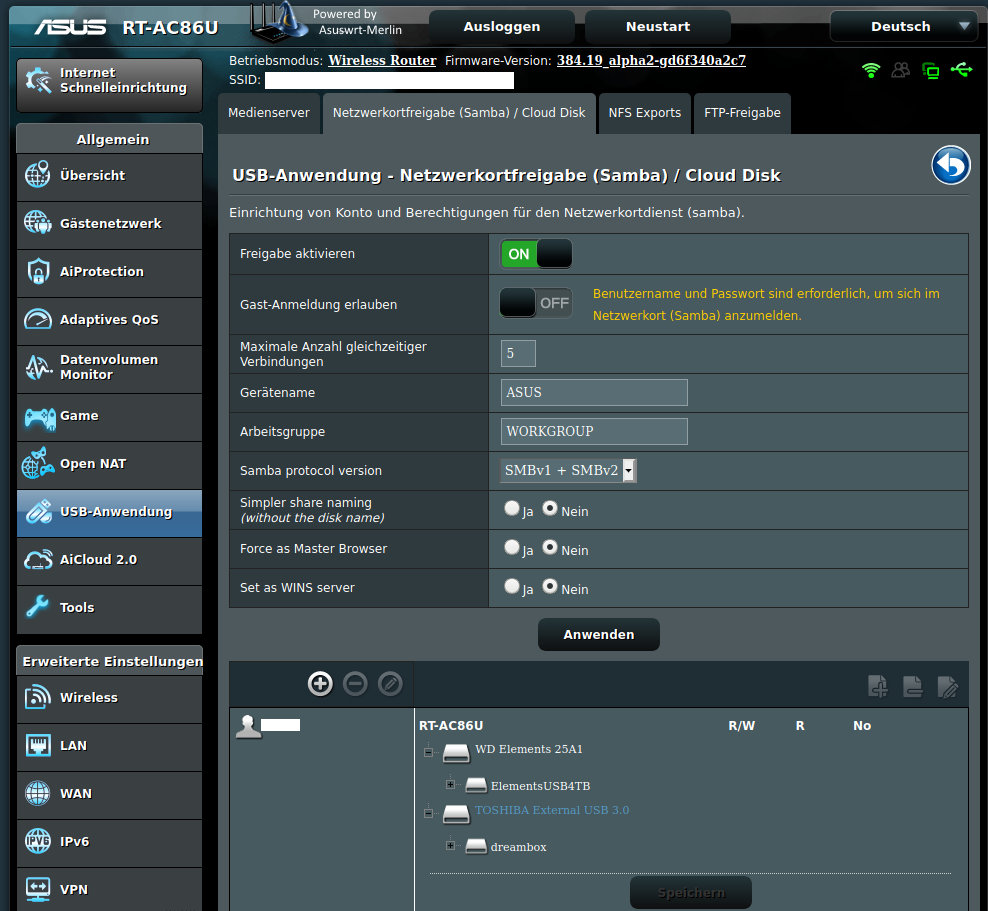Open the Deutsch language dropdown
The width and height of the screenshot is (988, 911).
pyautogui.click(x=904, y=27)
